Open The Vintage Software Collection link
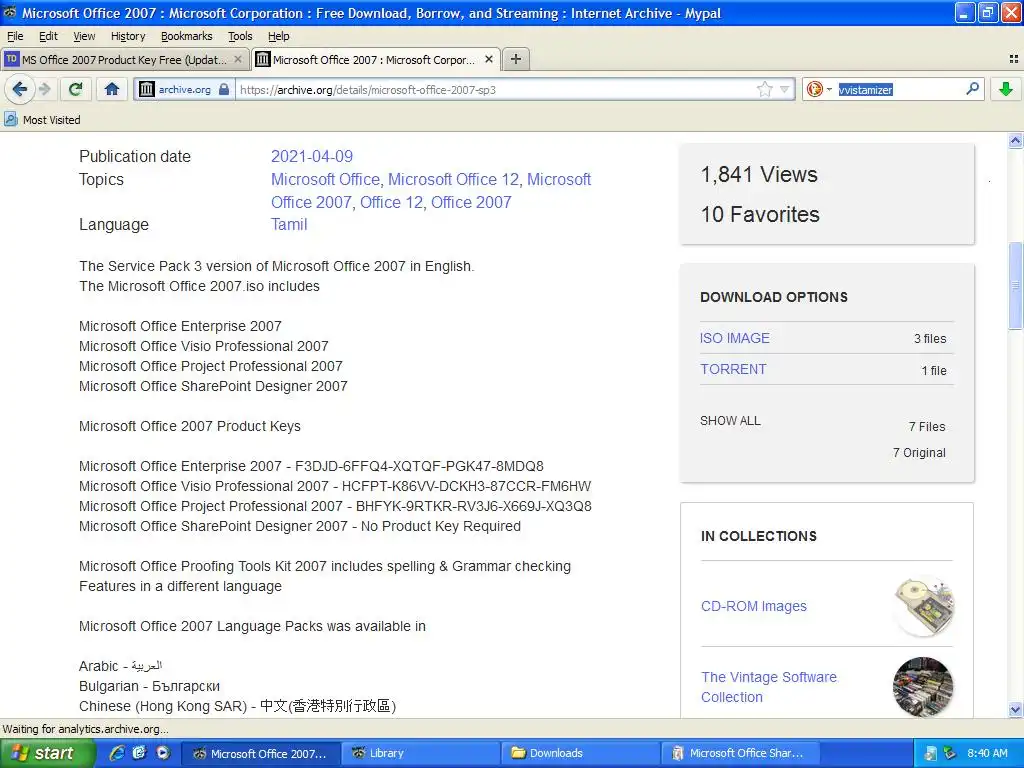 [769, 687]
